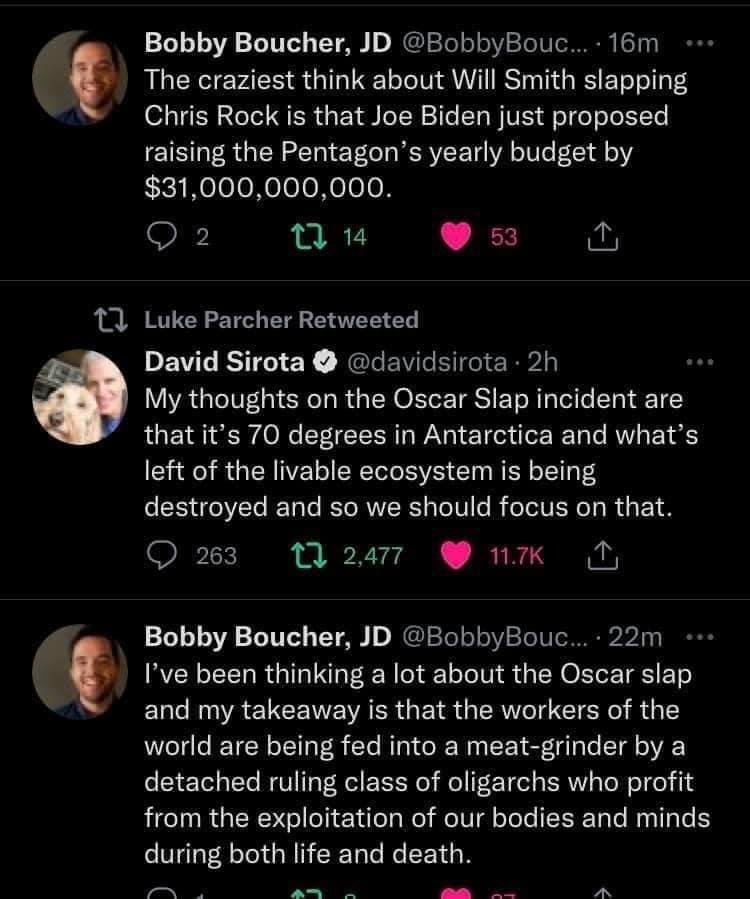Click Bobby Boucher, JD name on top tweet
Screen dimensions: 750x899
267,43
